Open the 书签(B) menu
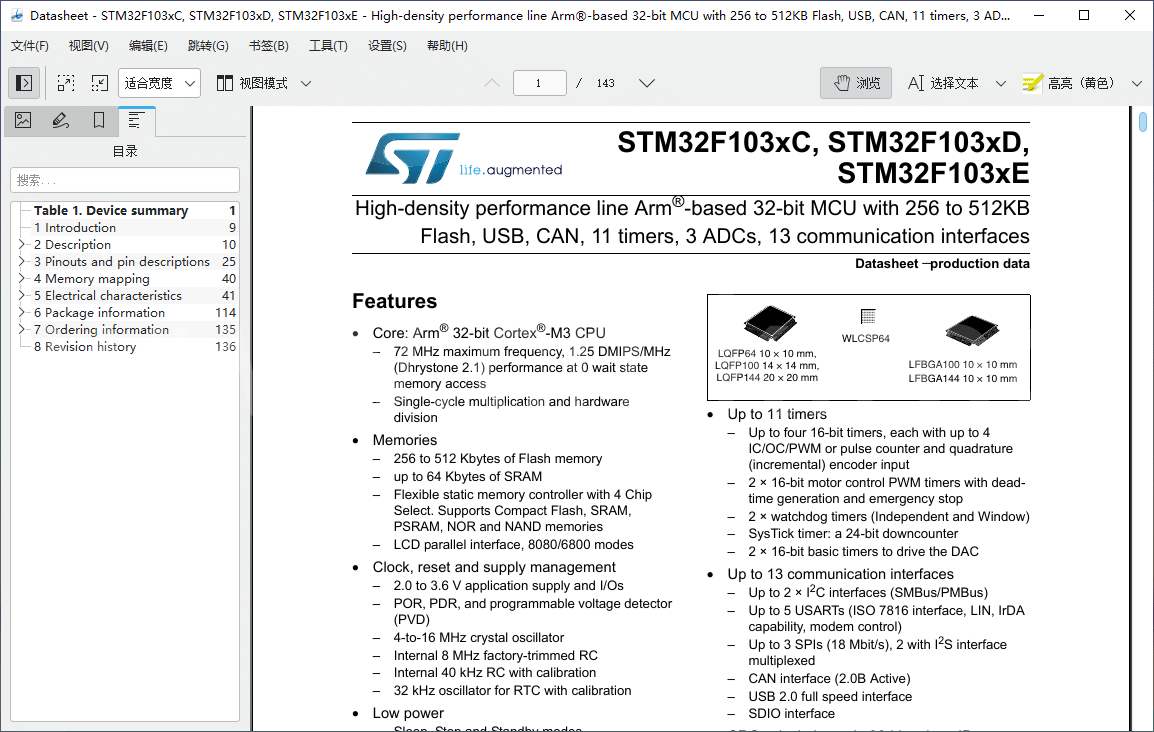 click(268, 46)
